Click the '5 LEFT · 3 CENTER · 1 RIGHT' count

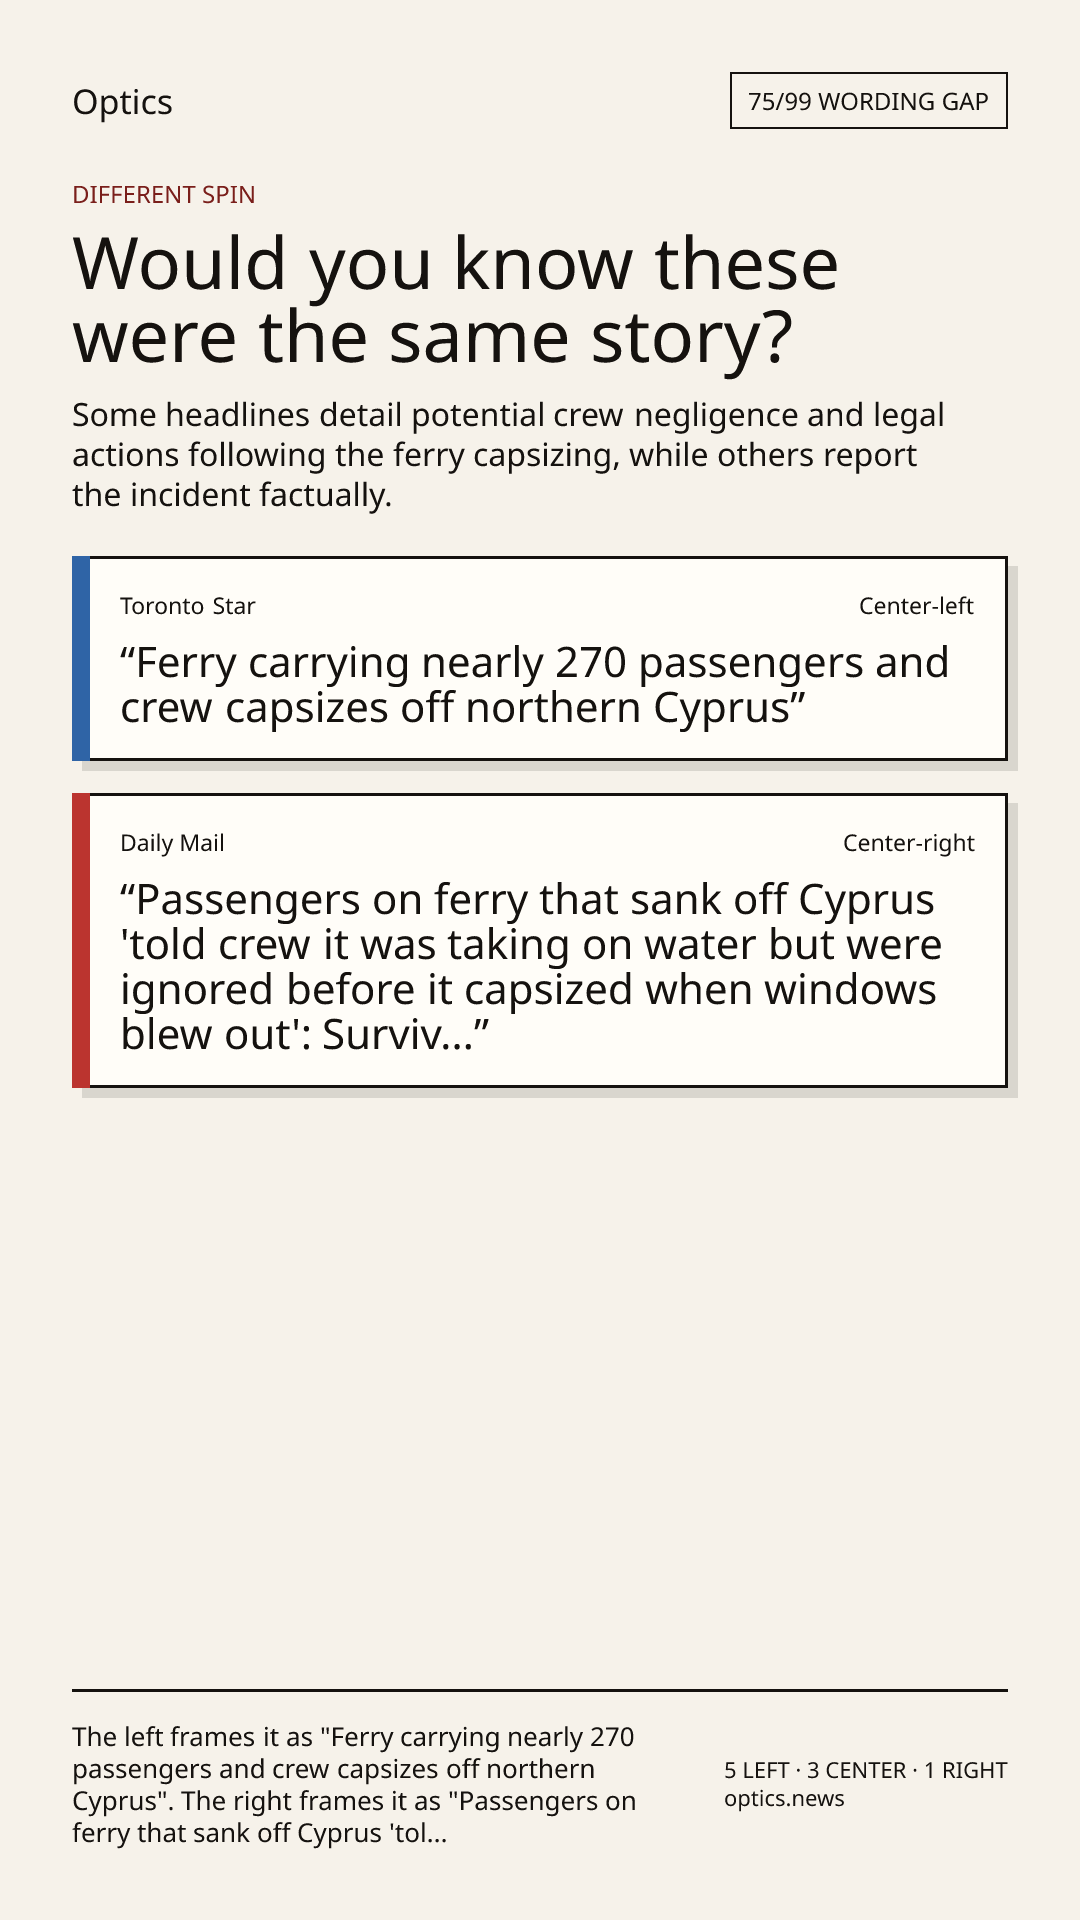pos(866,1770)
